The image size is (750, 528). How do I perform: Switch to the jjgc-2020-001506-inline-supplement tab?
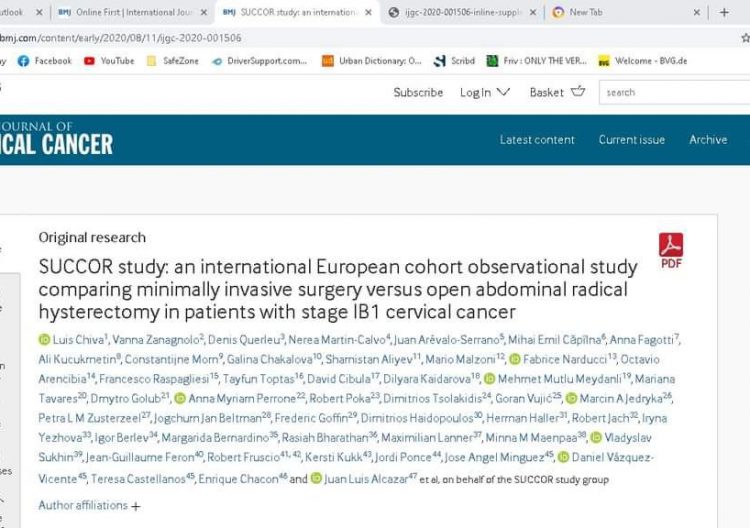(x=460, y=12)
